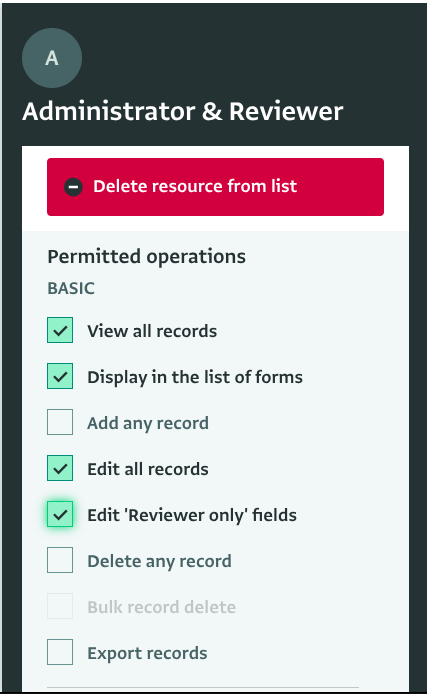
Task: Click the 'Permitted operations' heading
Action: click(146, 257)
